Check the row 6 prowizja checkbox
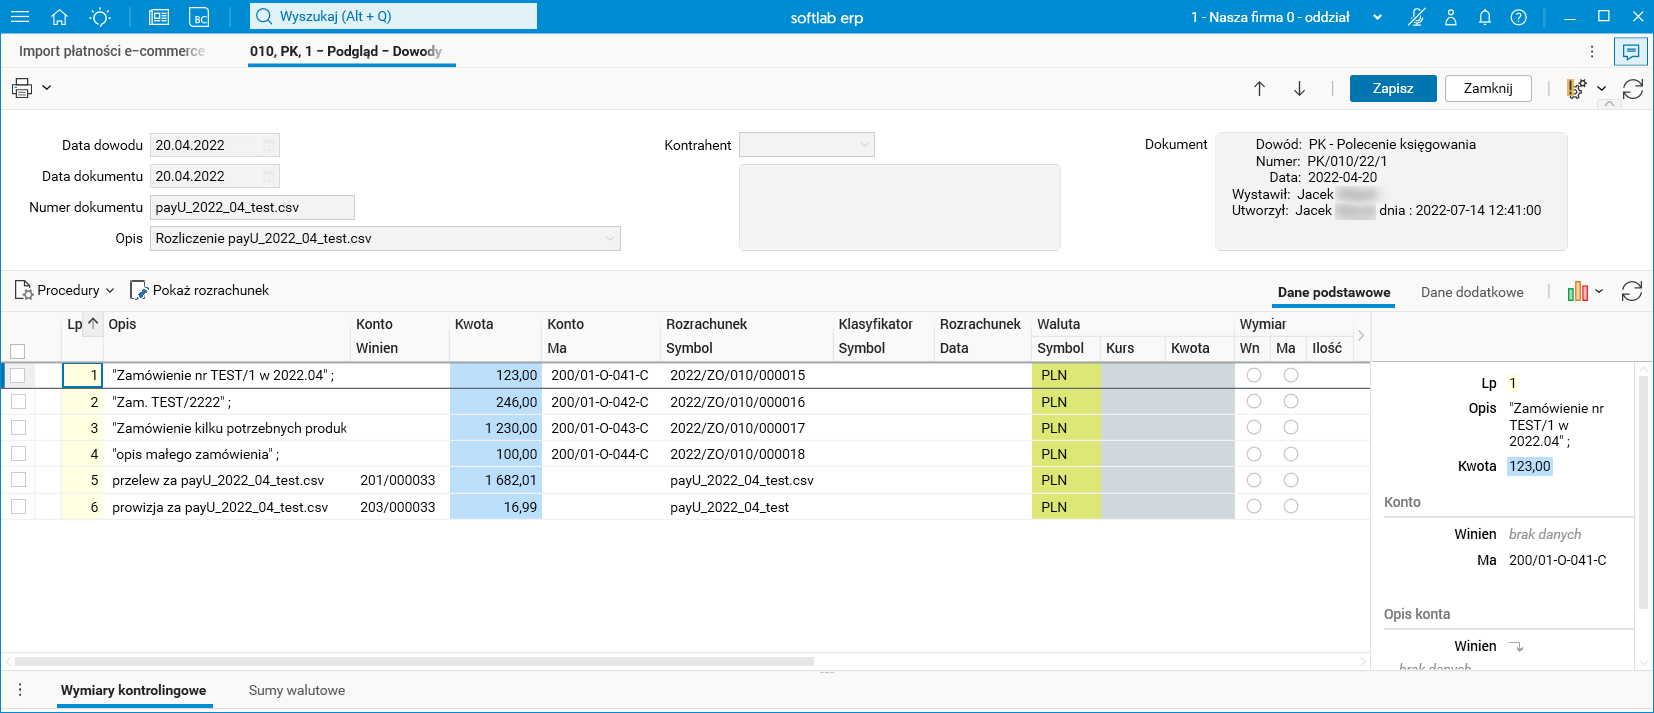The width and height of the screenshot is (1654, 713). pyautogui.click(x=18, y=506)
